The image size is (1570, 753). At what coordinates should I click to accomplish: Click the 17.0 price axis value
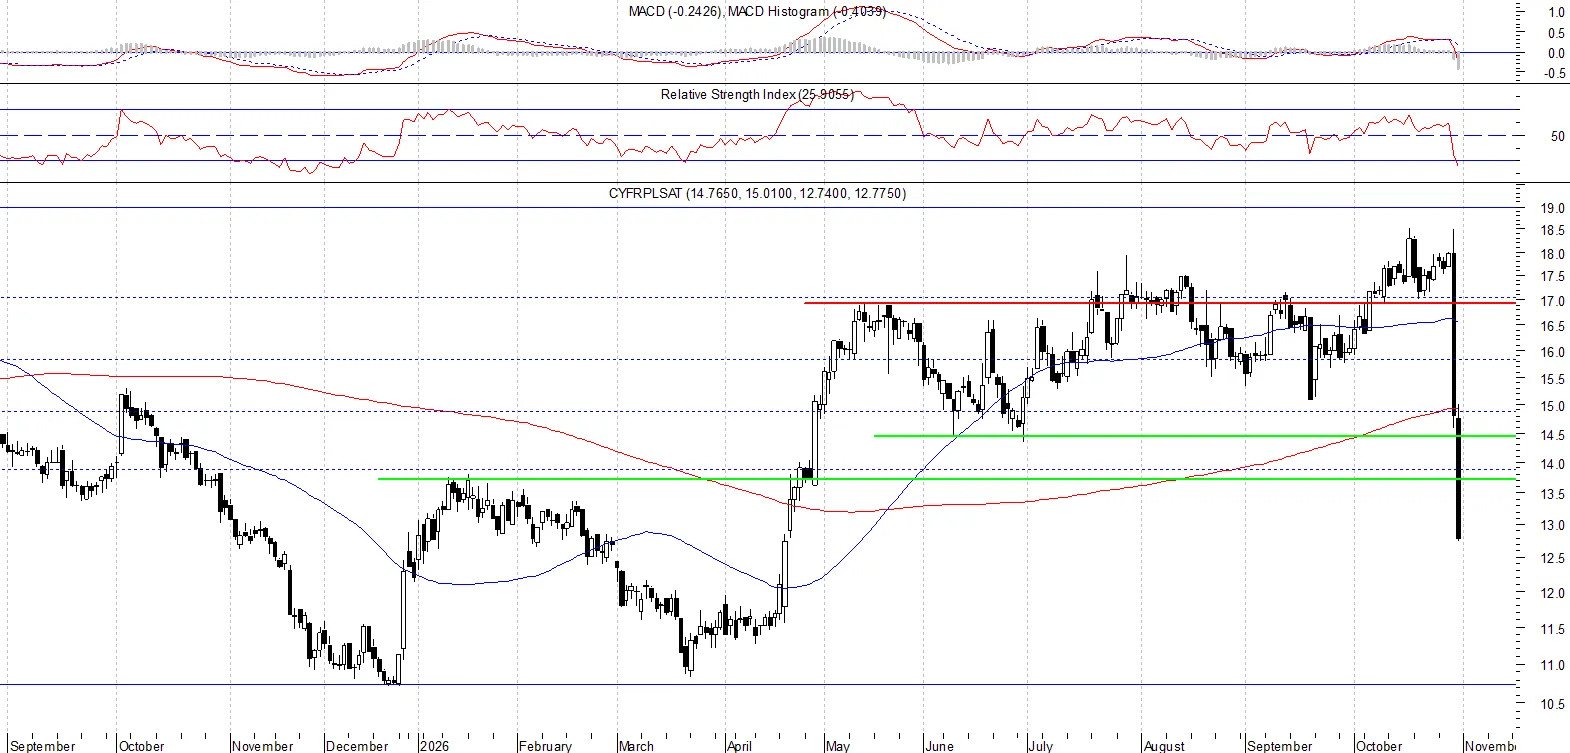click(x=1552, y=301)
